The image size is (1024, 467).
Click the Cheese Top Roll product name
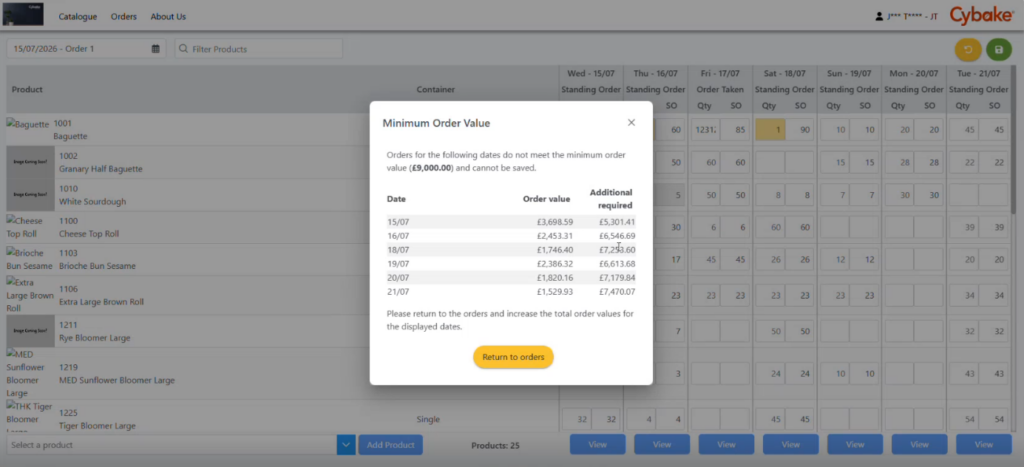pyautogui.click(x=89, y=234)
